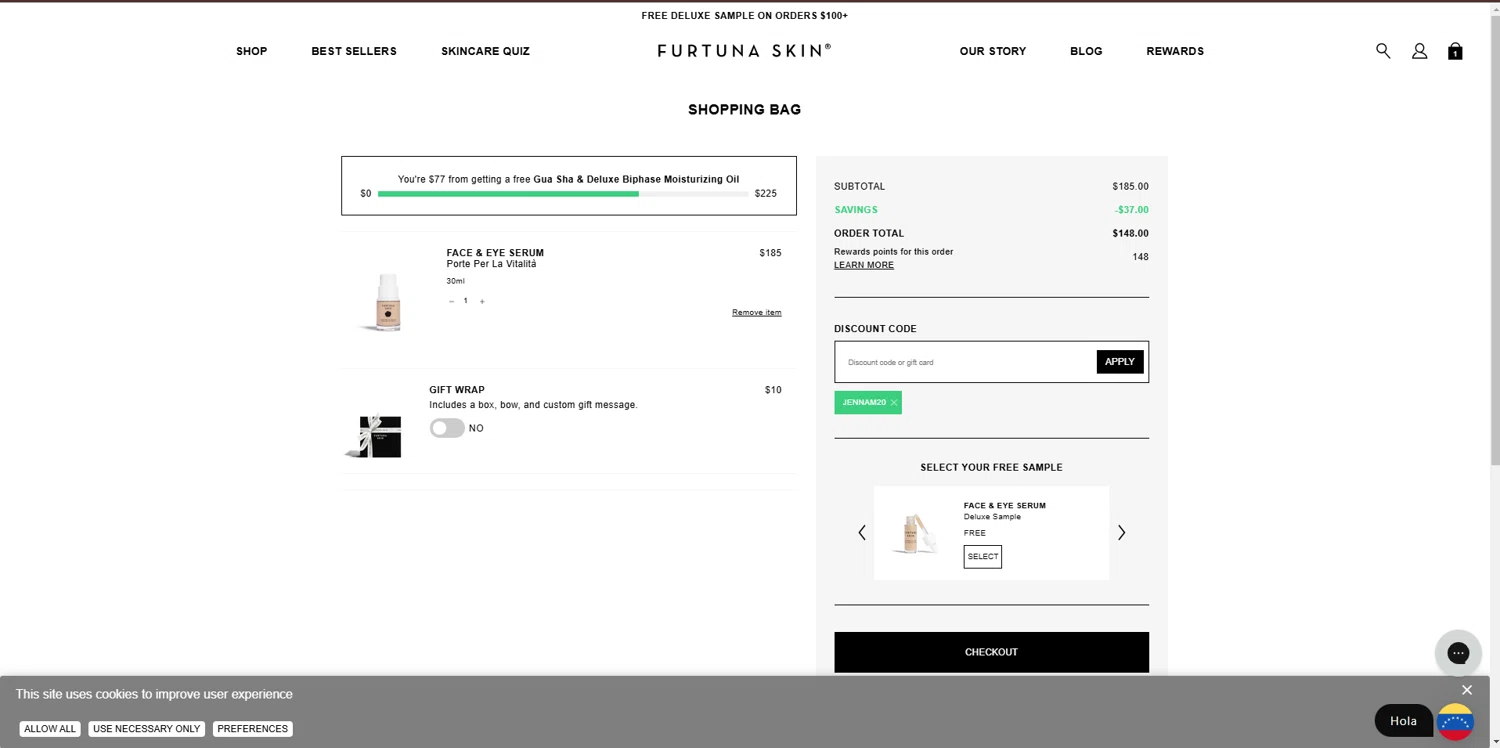Accept cookies with ALLOW ALL

pyautogui.click(x=50, y=729)
